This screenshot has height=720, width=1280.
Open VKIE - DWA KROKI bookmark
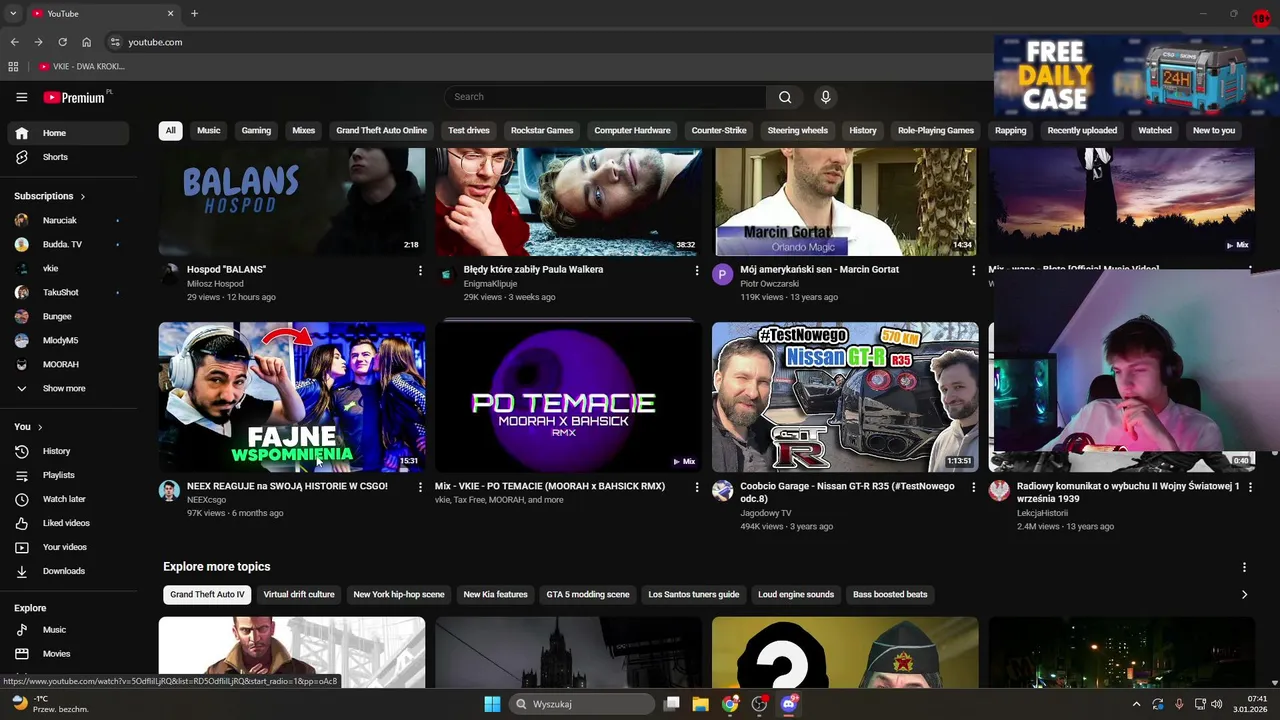(x=82, y=67)
